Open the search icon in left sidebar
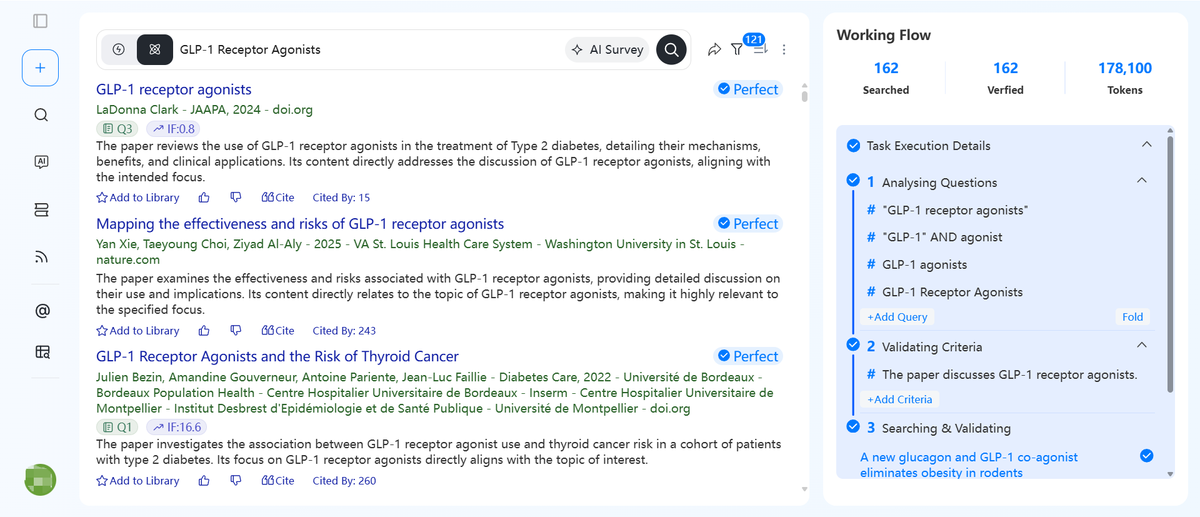This screenshot has width=1200, height=517. pyautogui.click(x=41, y=115)
